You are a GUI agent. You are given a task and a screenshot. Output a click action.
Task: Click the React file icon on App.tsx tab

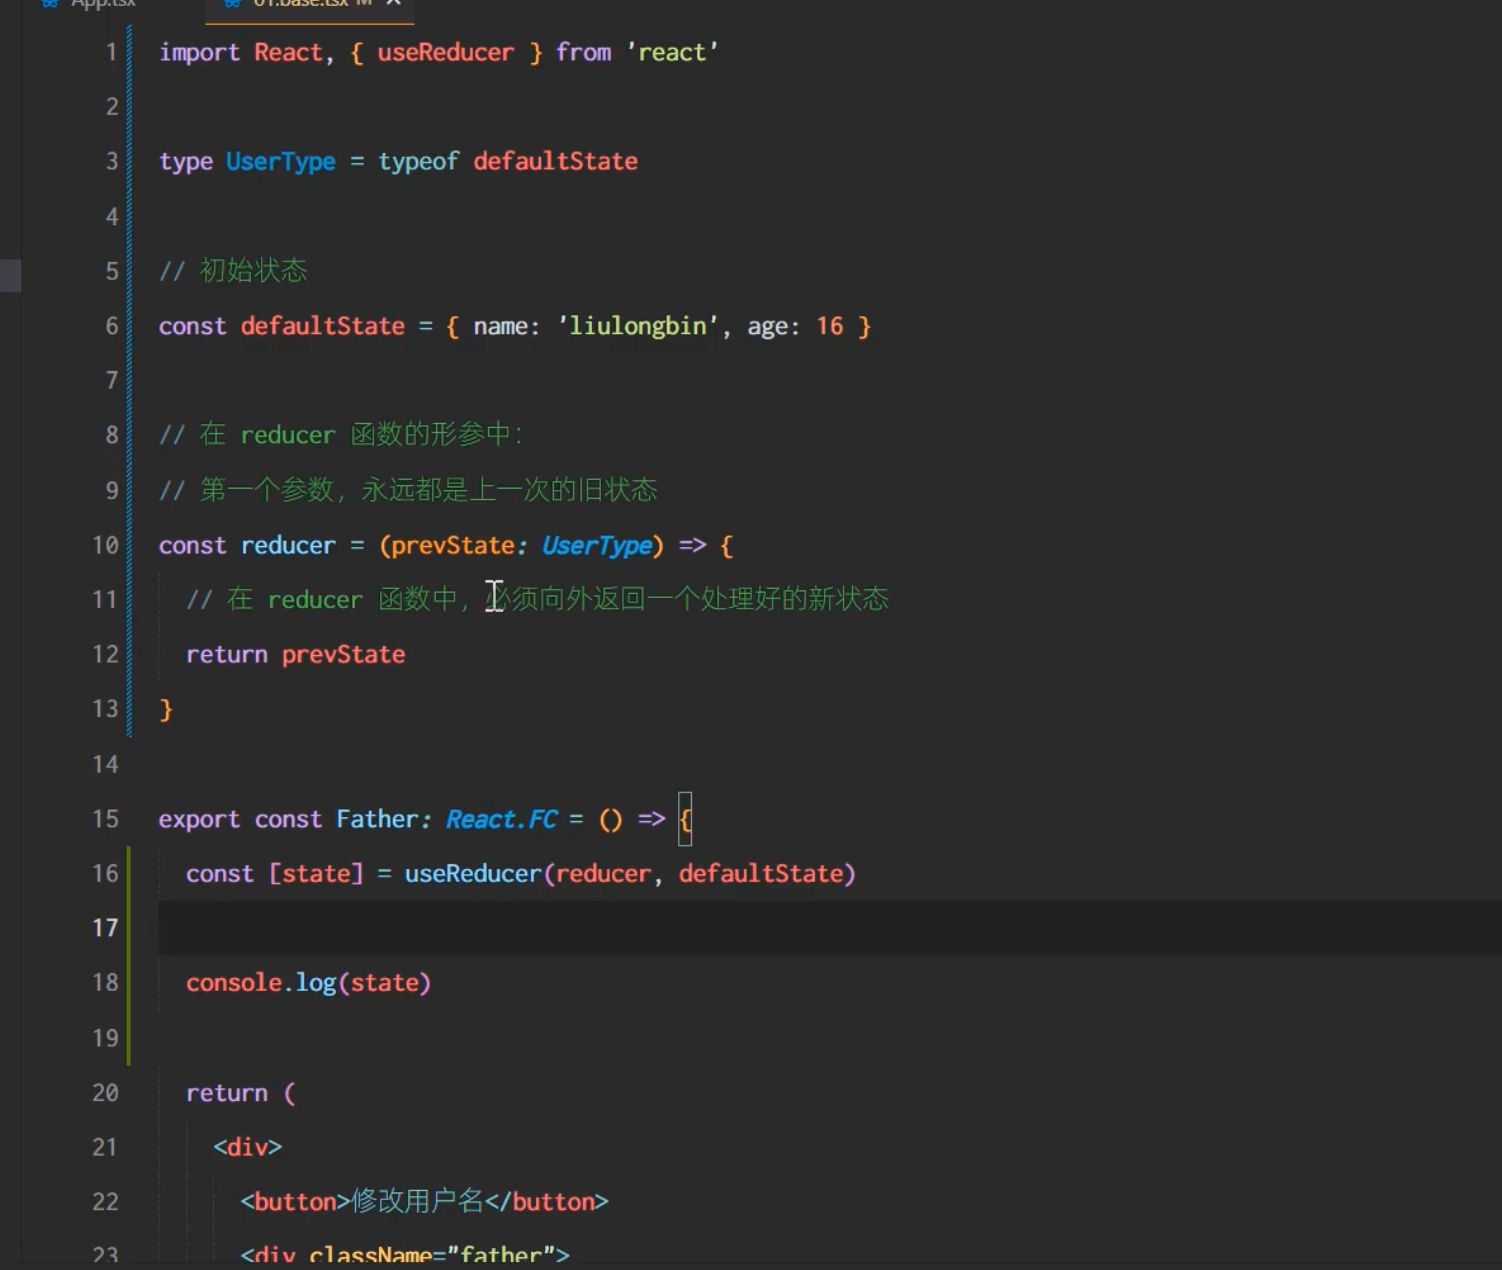[50, 4]
